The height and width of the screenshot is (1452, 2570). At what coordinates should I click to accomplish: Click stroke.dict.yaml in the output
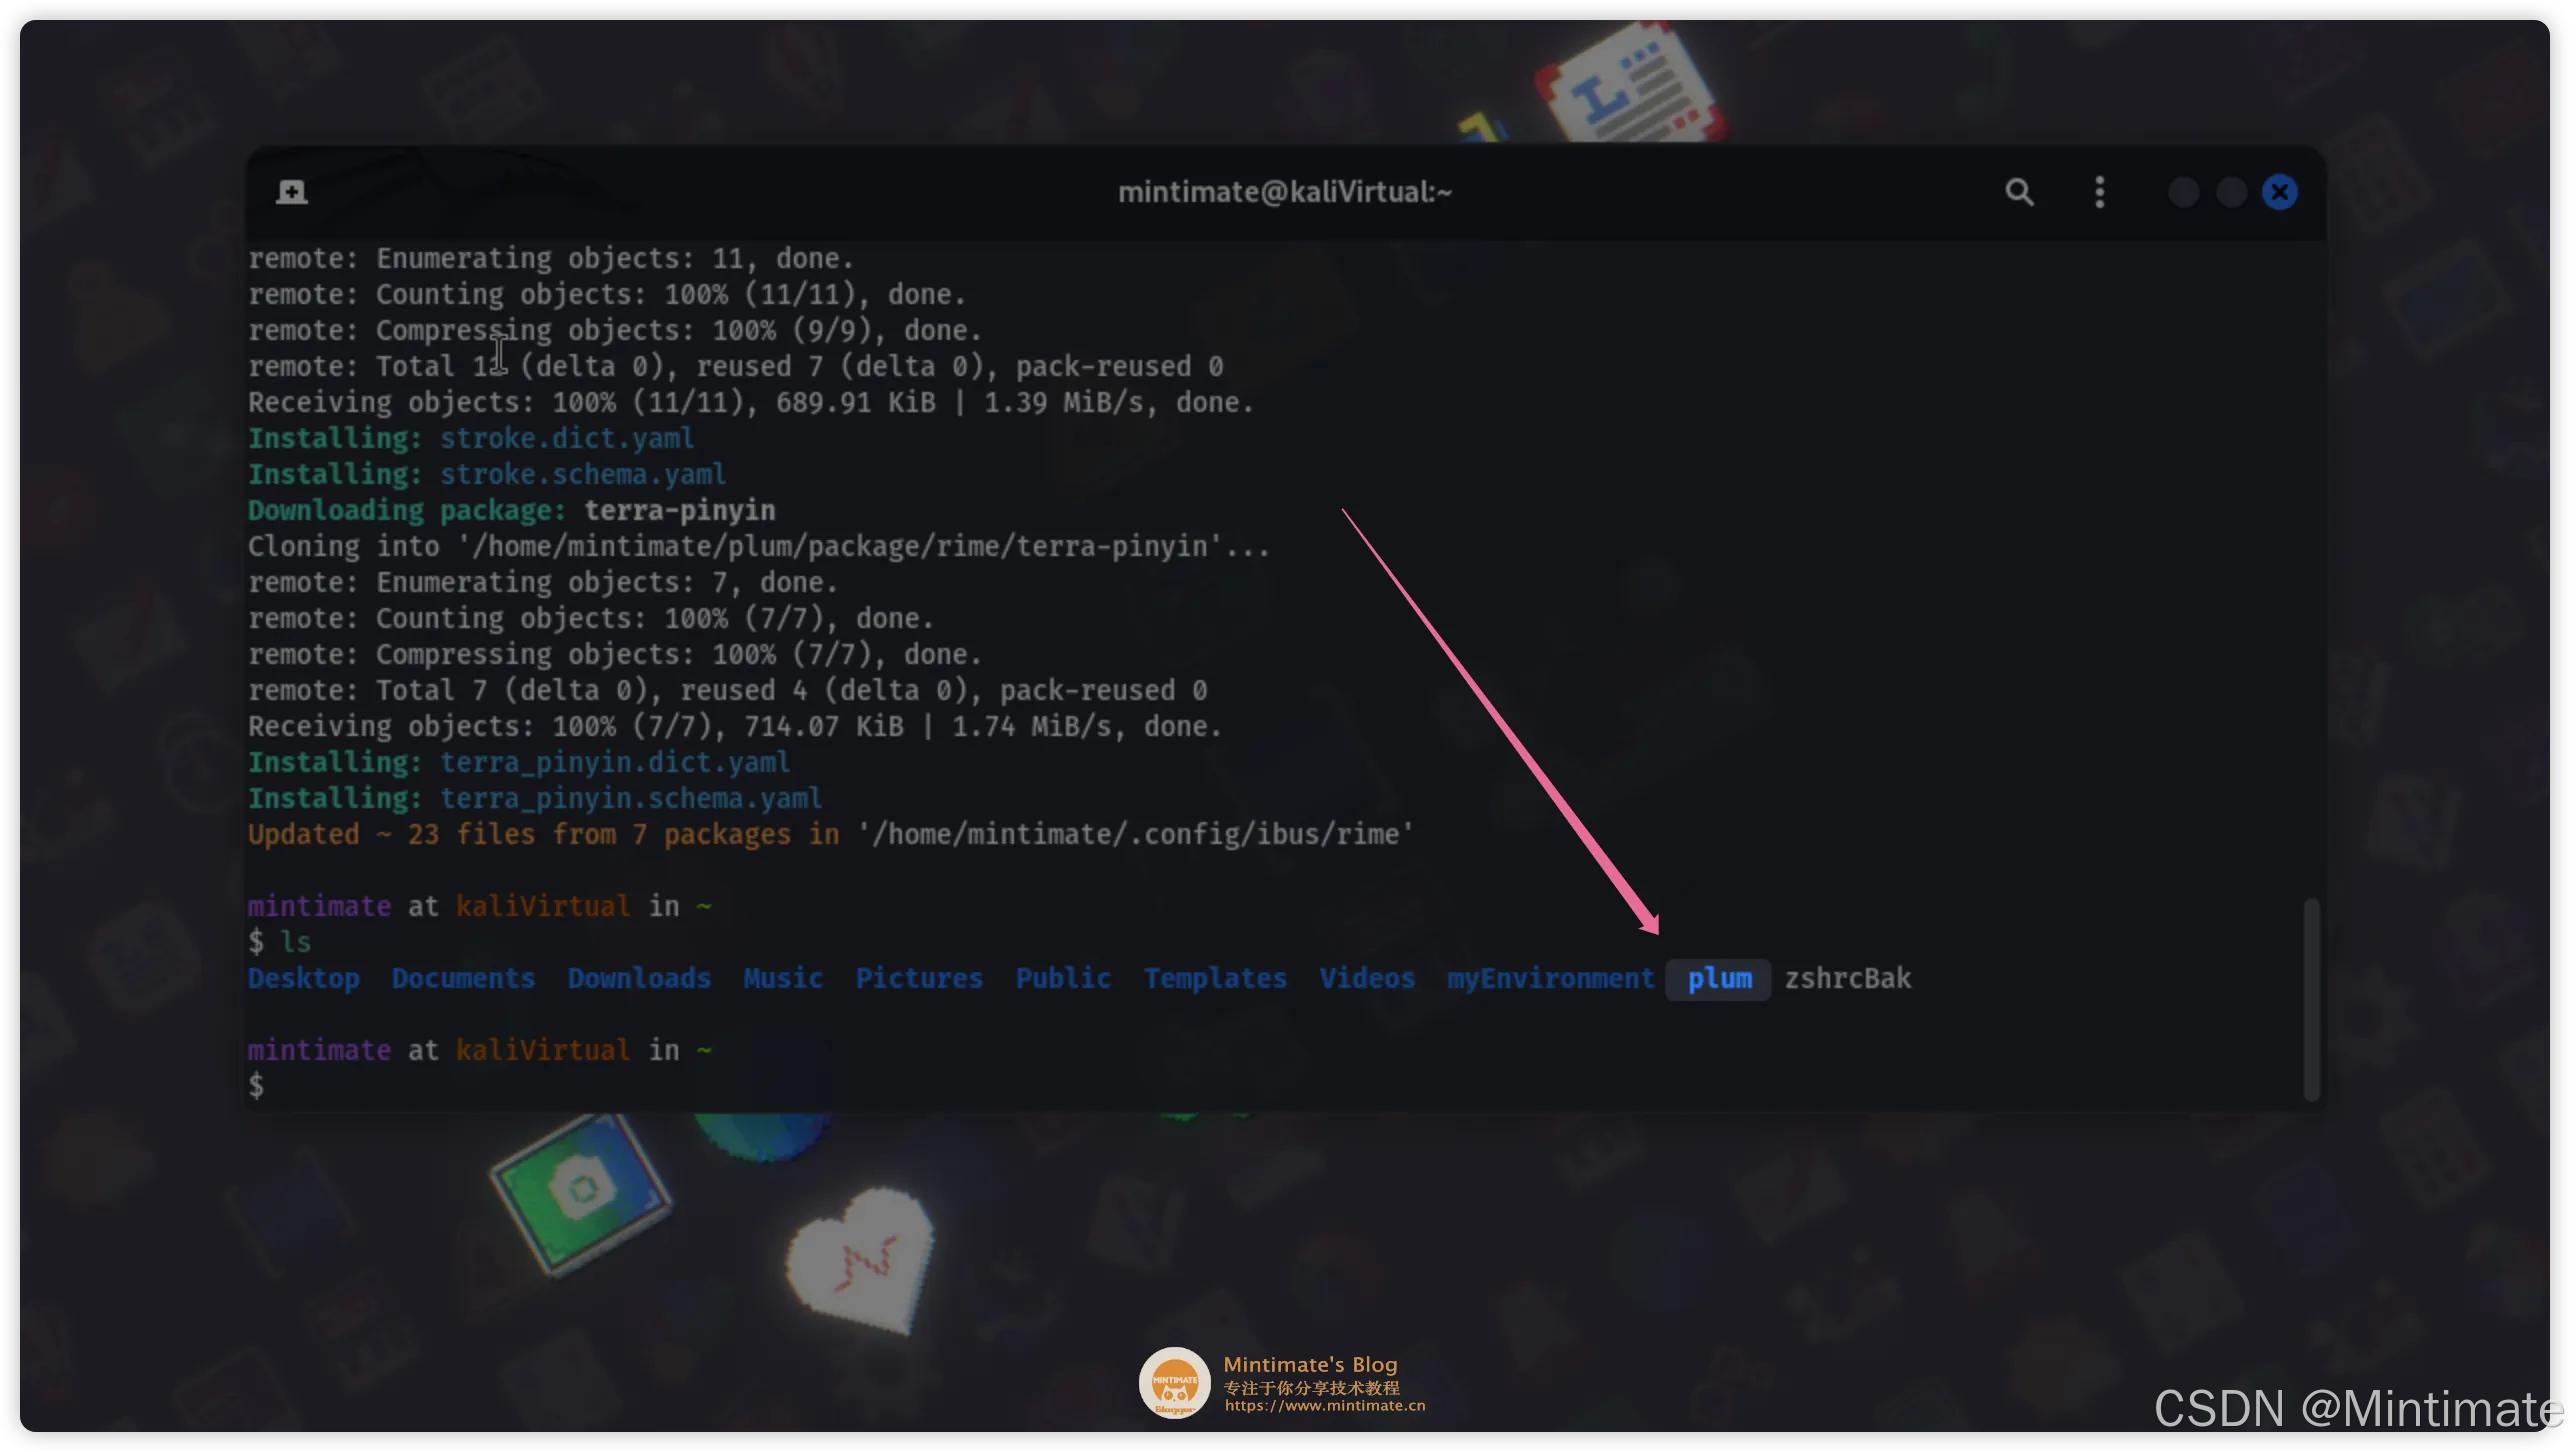tap(567, 438)
